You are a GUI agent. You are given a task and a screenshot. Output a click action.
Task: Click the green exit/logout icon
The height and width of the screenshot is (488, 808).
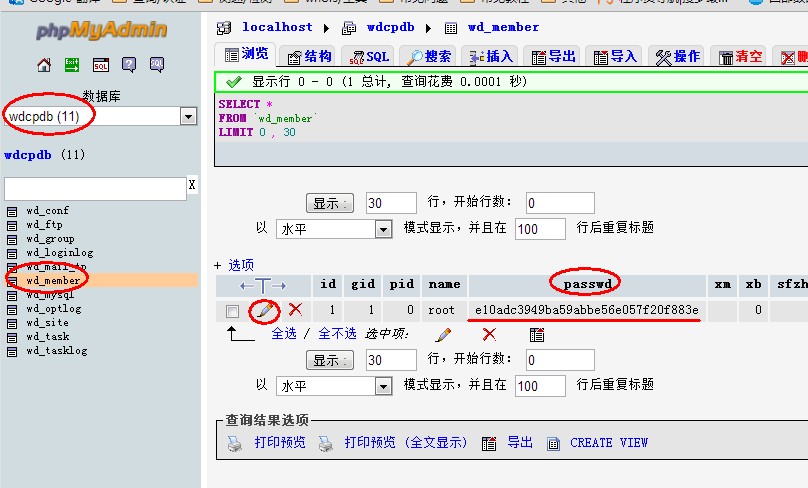[x=72, y=65]
